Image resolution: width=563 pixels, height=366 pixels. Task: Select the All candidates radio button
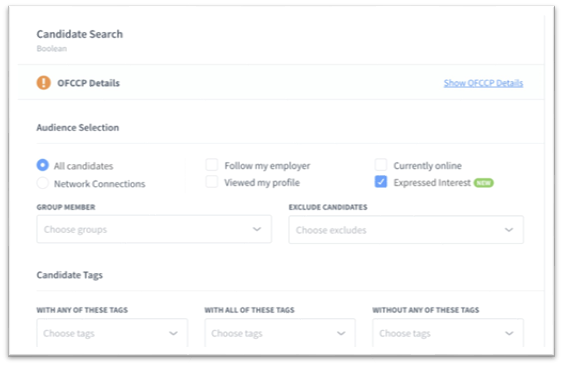point(42,165)
